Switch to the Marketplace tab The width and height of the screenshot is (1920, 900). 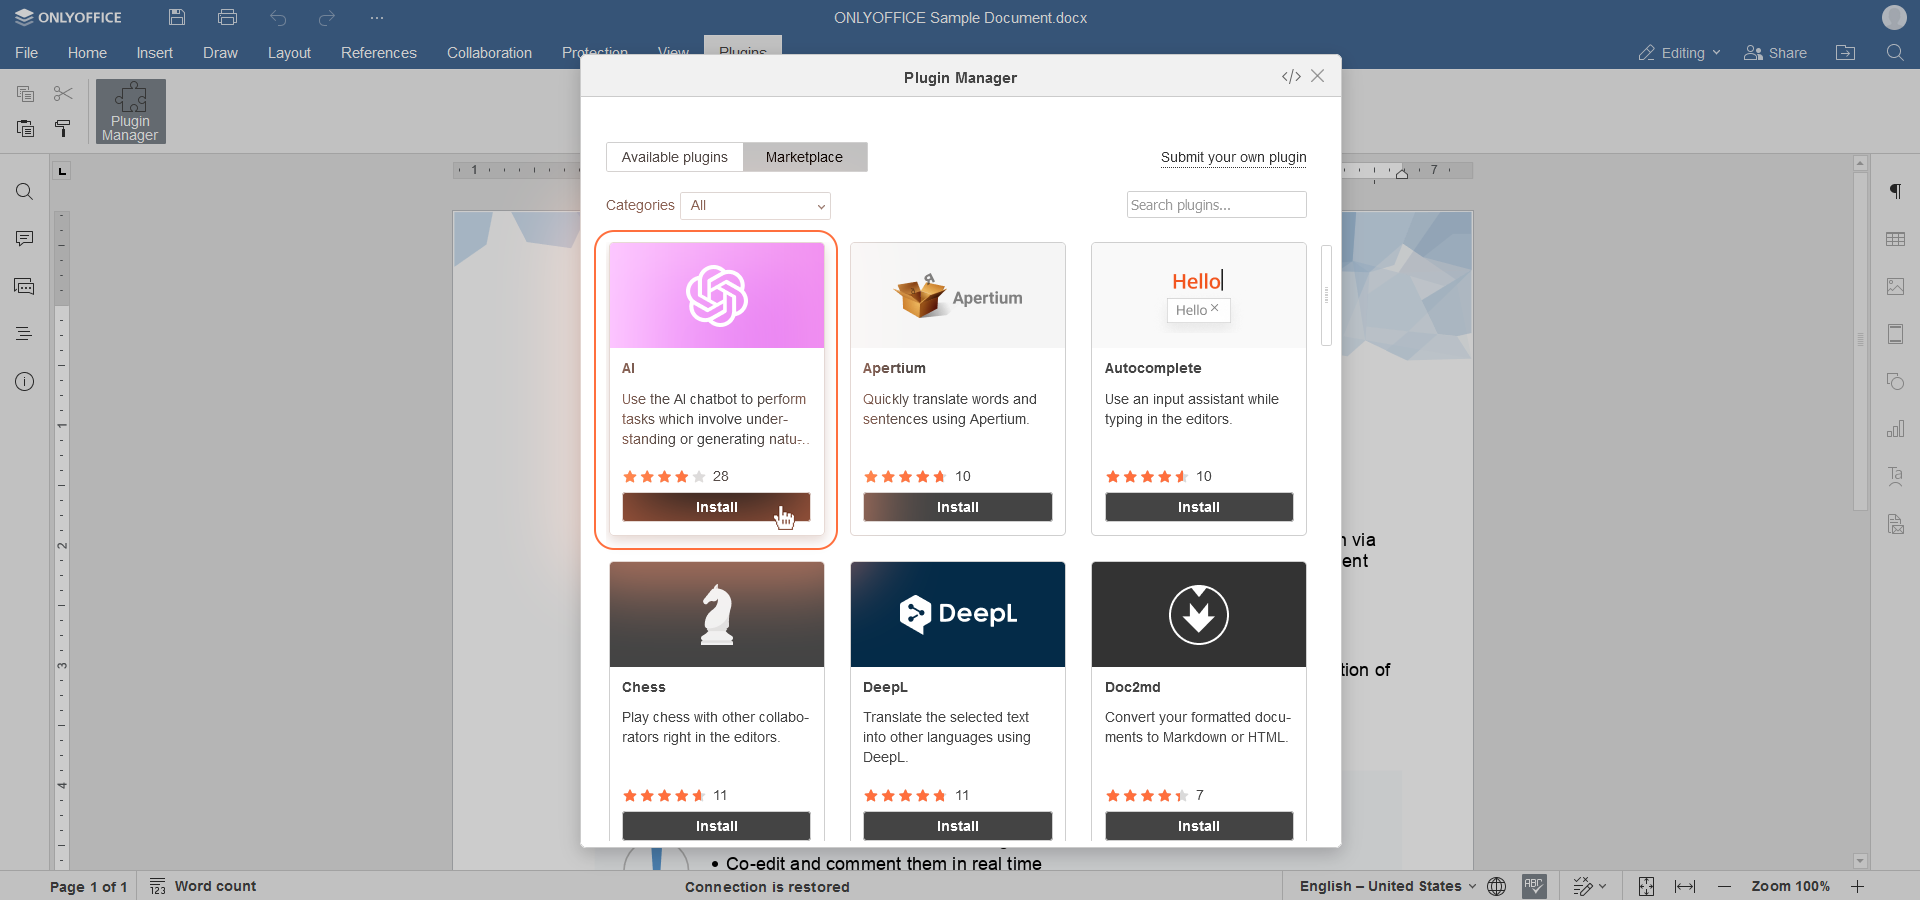[x=804, y=157]
